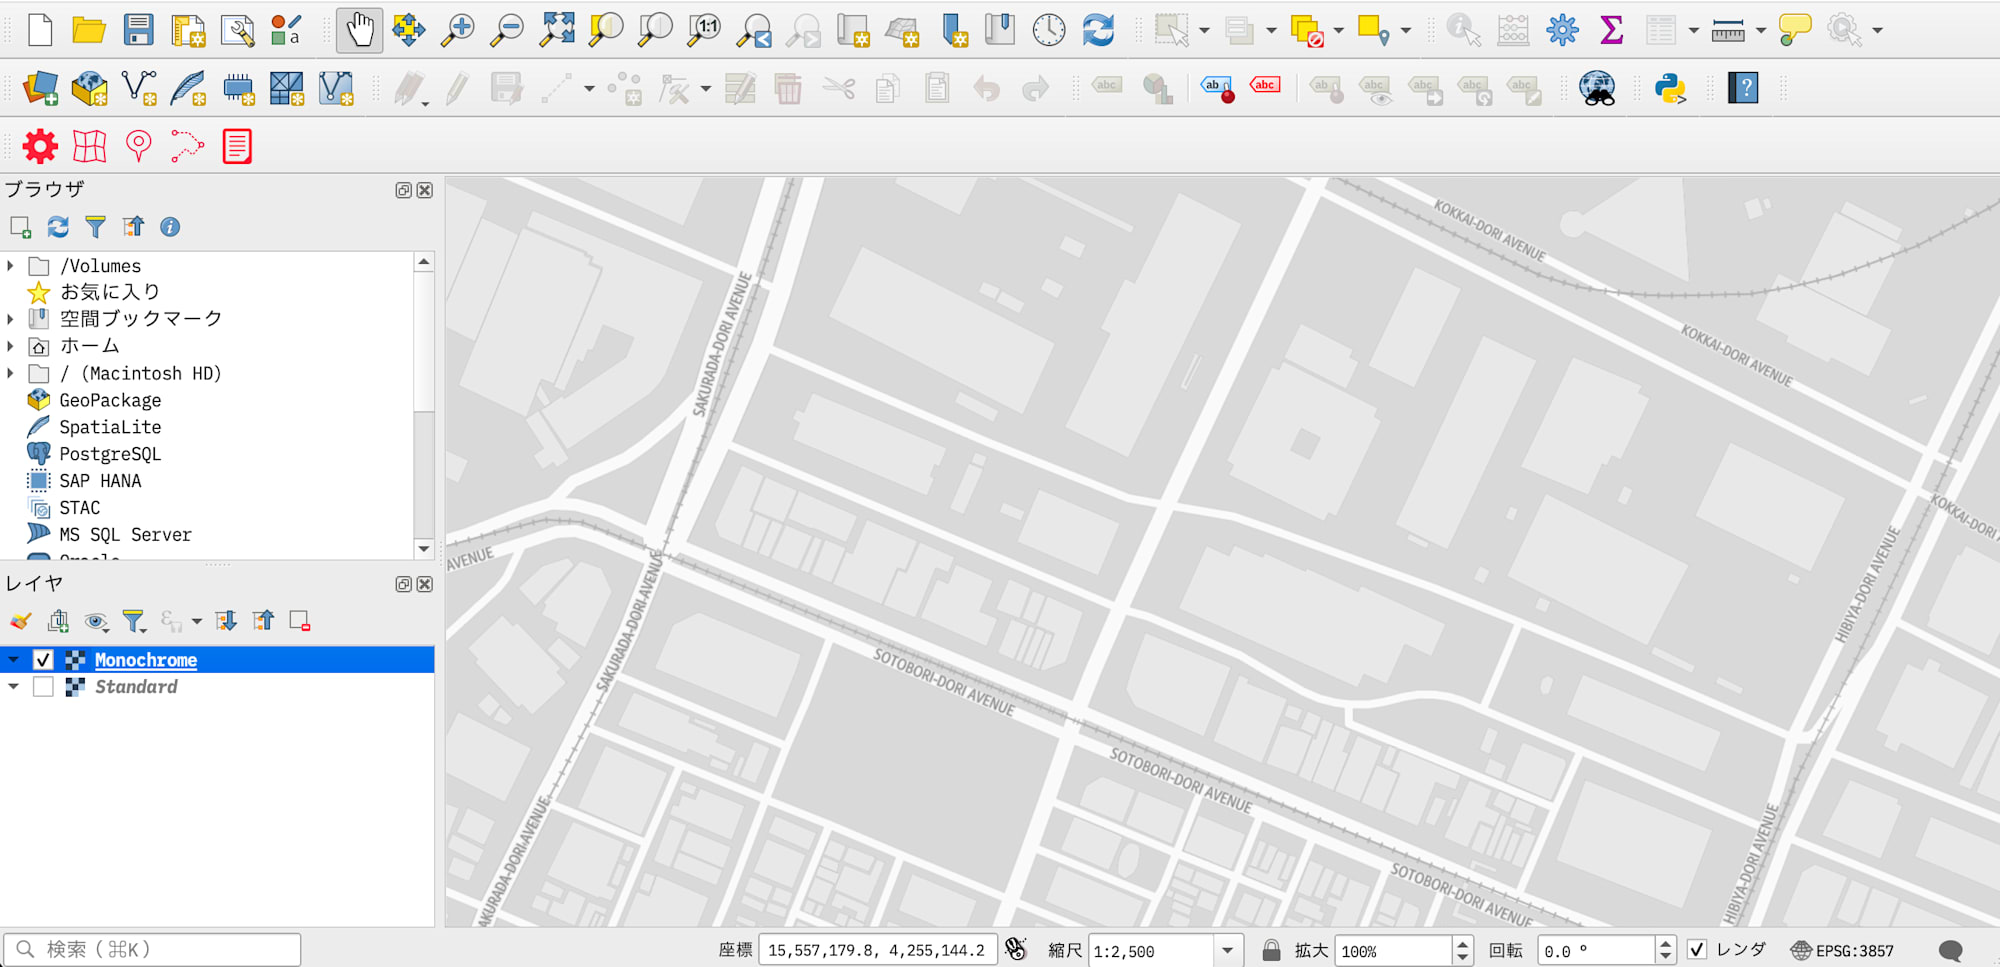Open the Processing Toolbox gear icon

click(x=1562, y=30)
